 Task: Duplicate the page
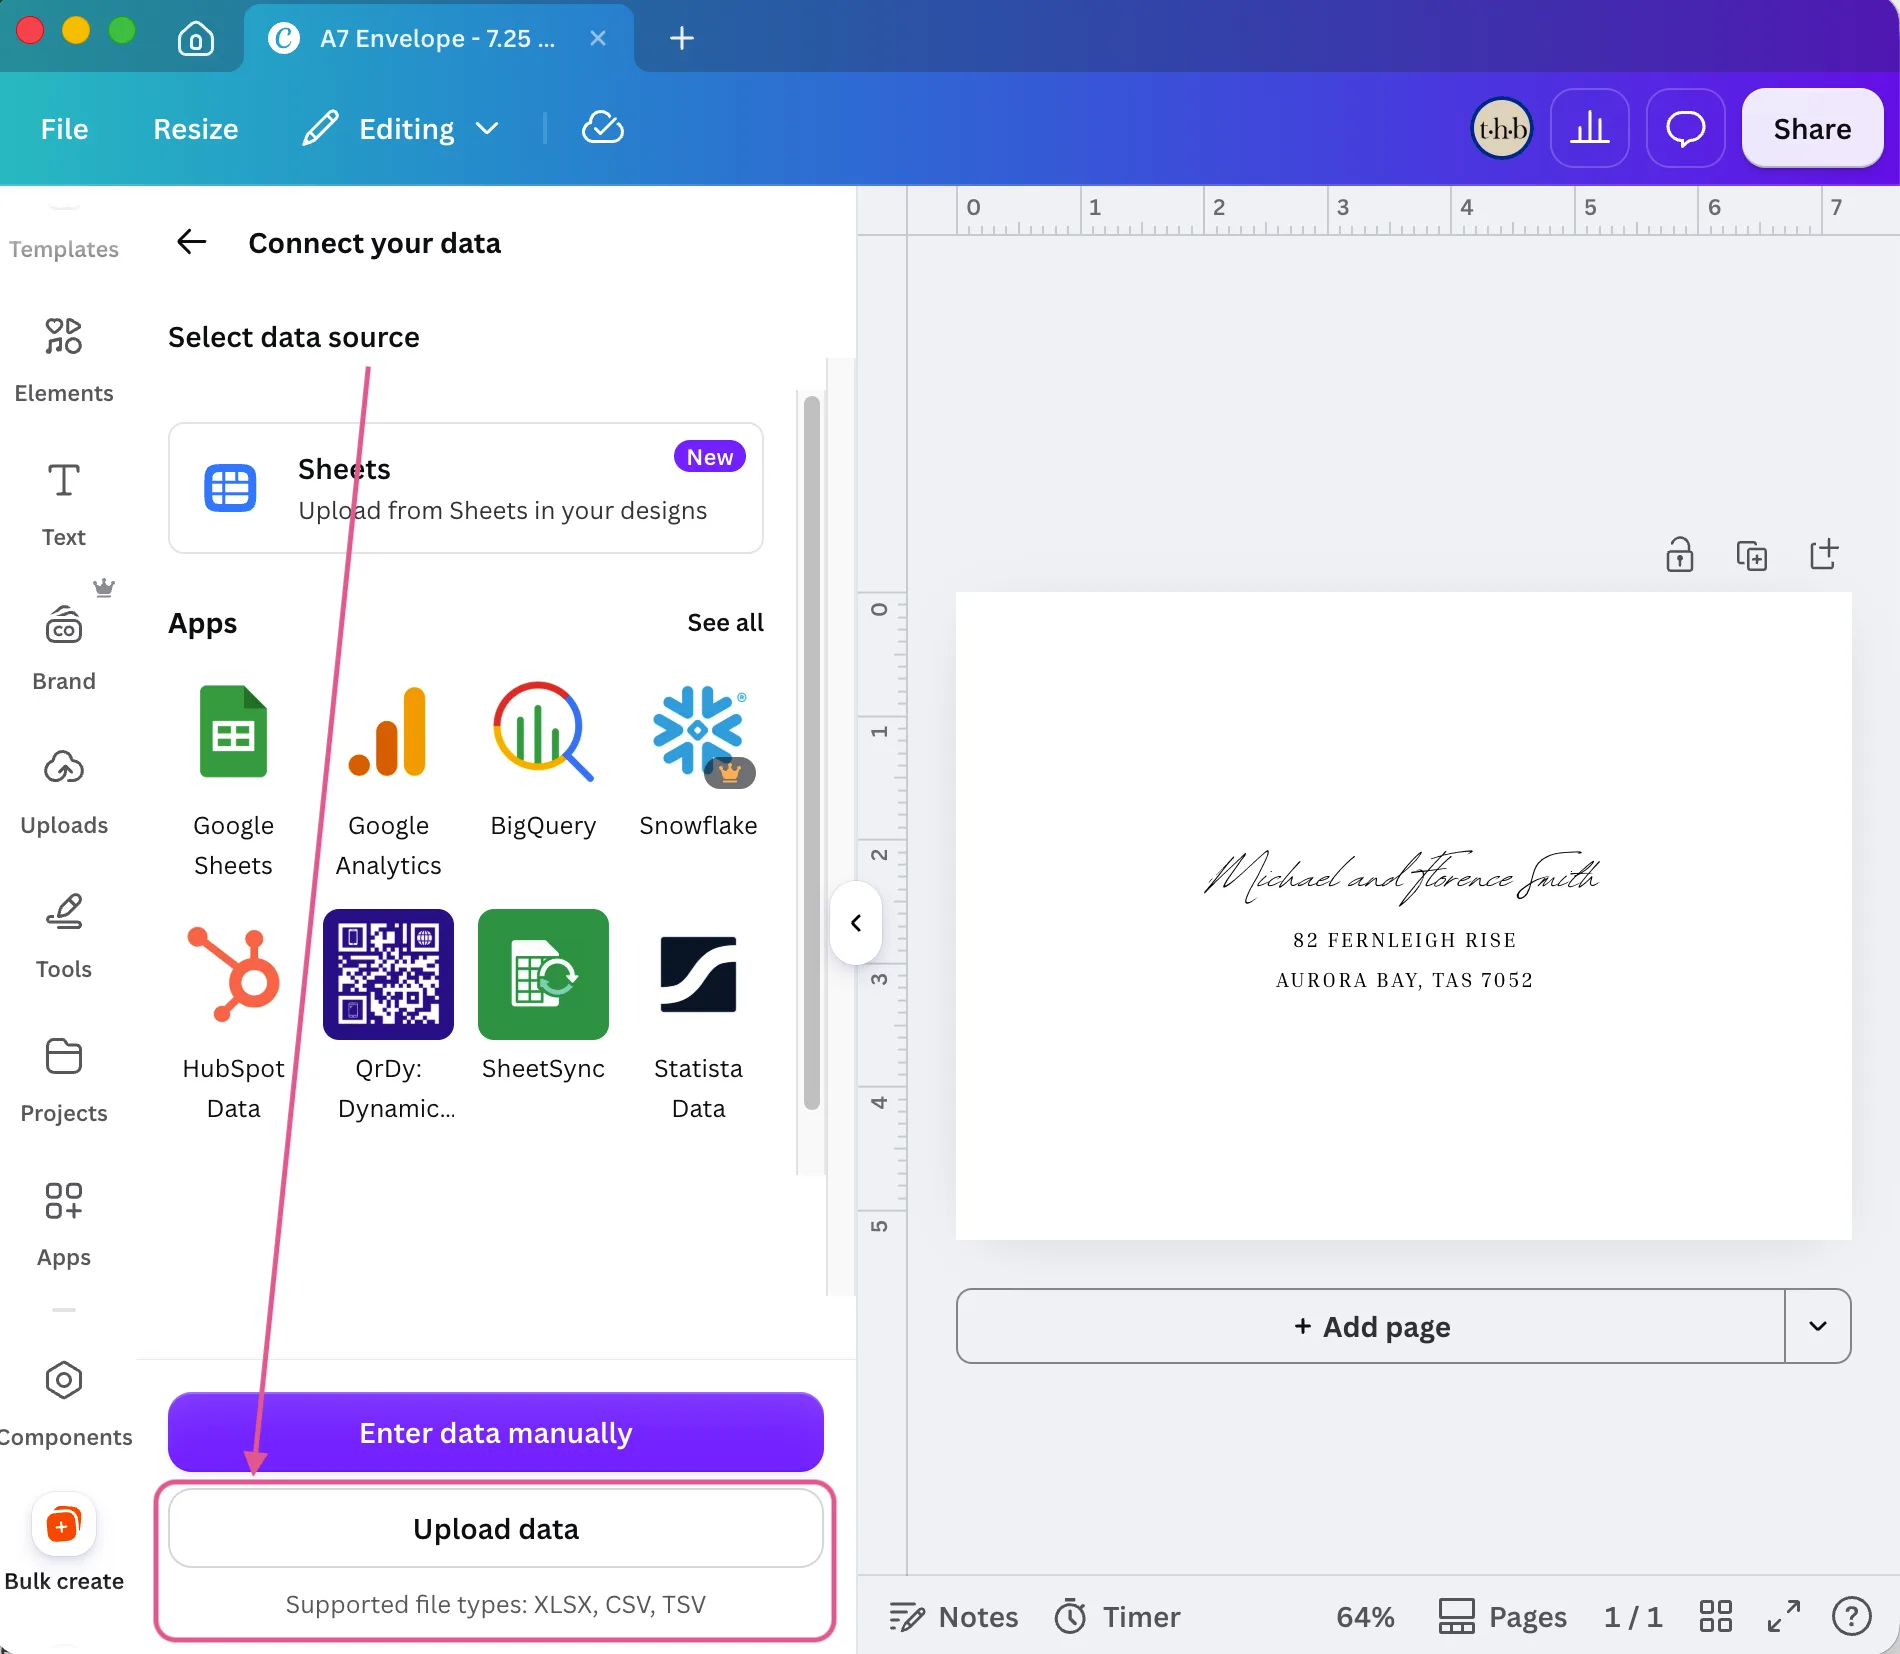tap(1752, 554)
